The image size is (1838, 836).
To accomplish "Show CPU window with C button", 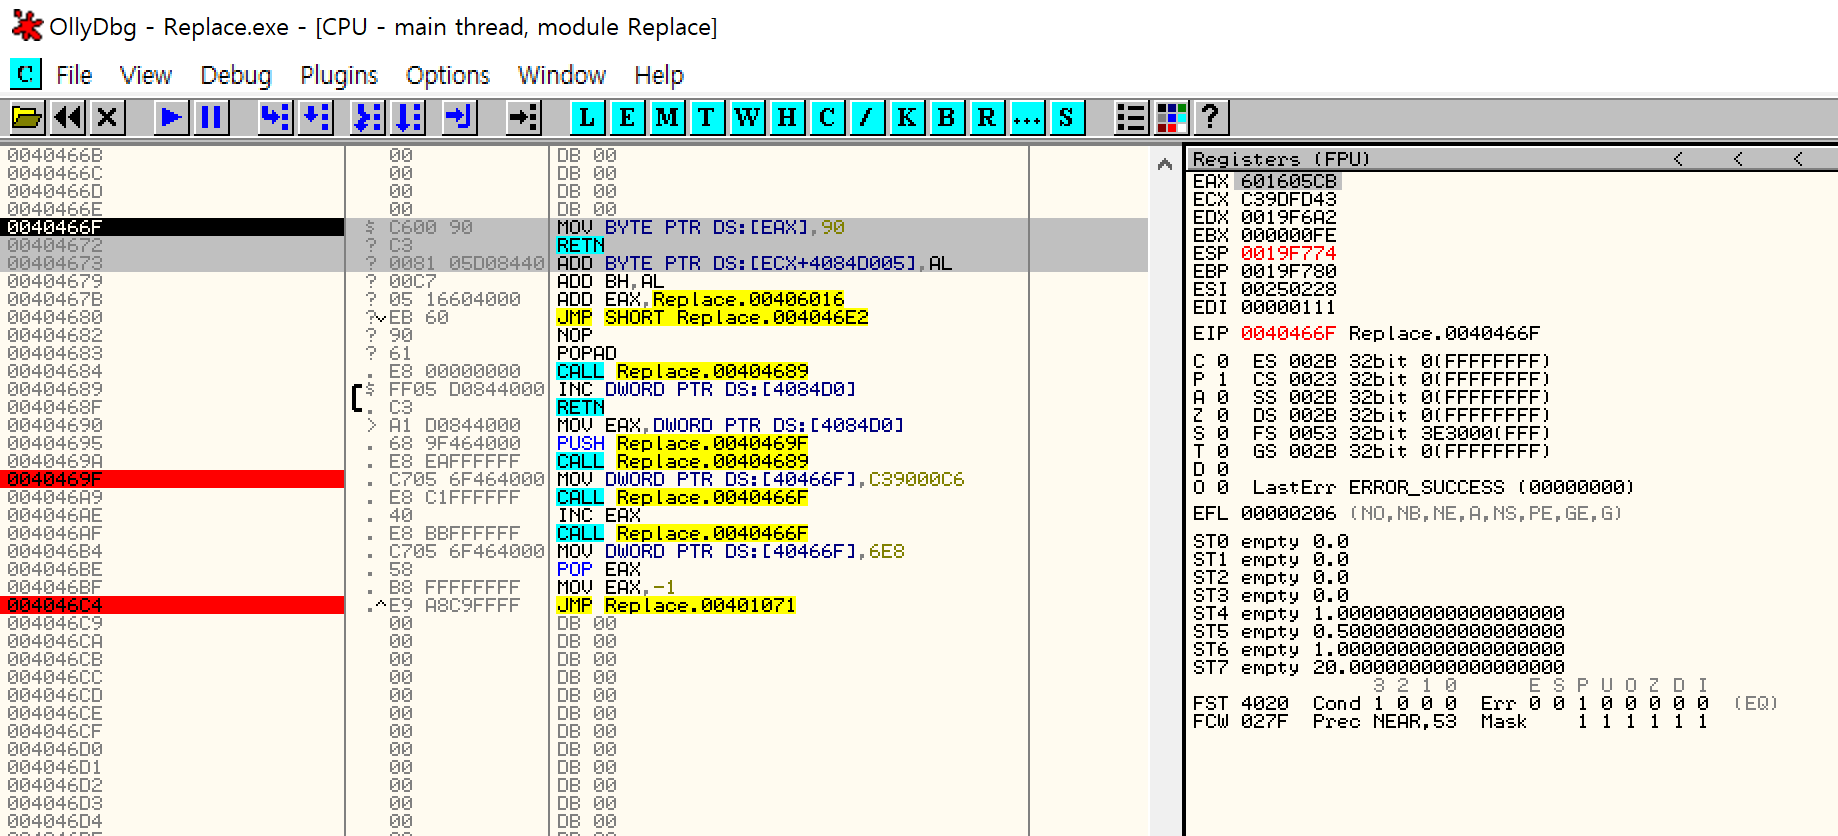I will 827,118.
